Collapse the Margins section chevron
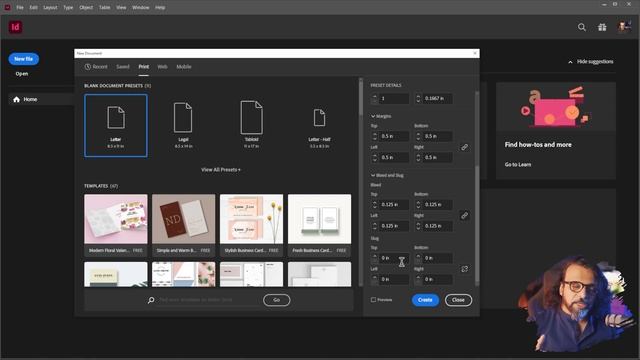The height and width of the screenshot is (360, 640). (373, 116)
